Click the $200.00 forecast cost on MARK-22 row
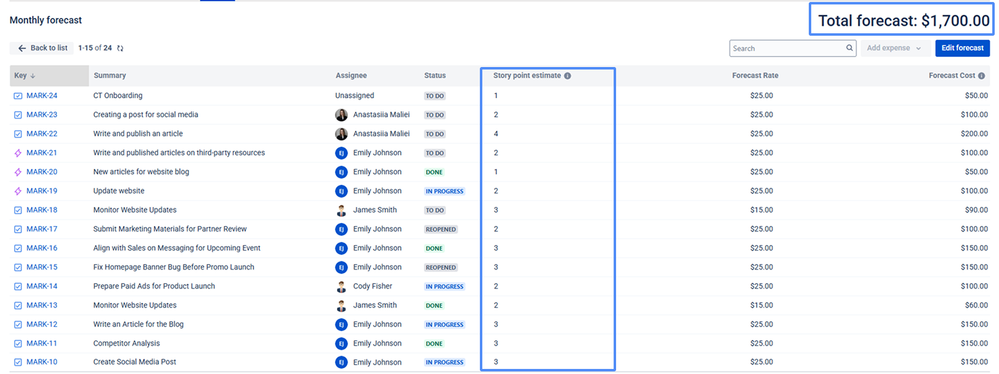 pyautogui.click(x=975, y=134)
